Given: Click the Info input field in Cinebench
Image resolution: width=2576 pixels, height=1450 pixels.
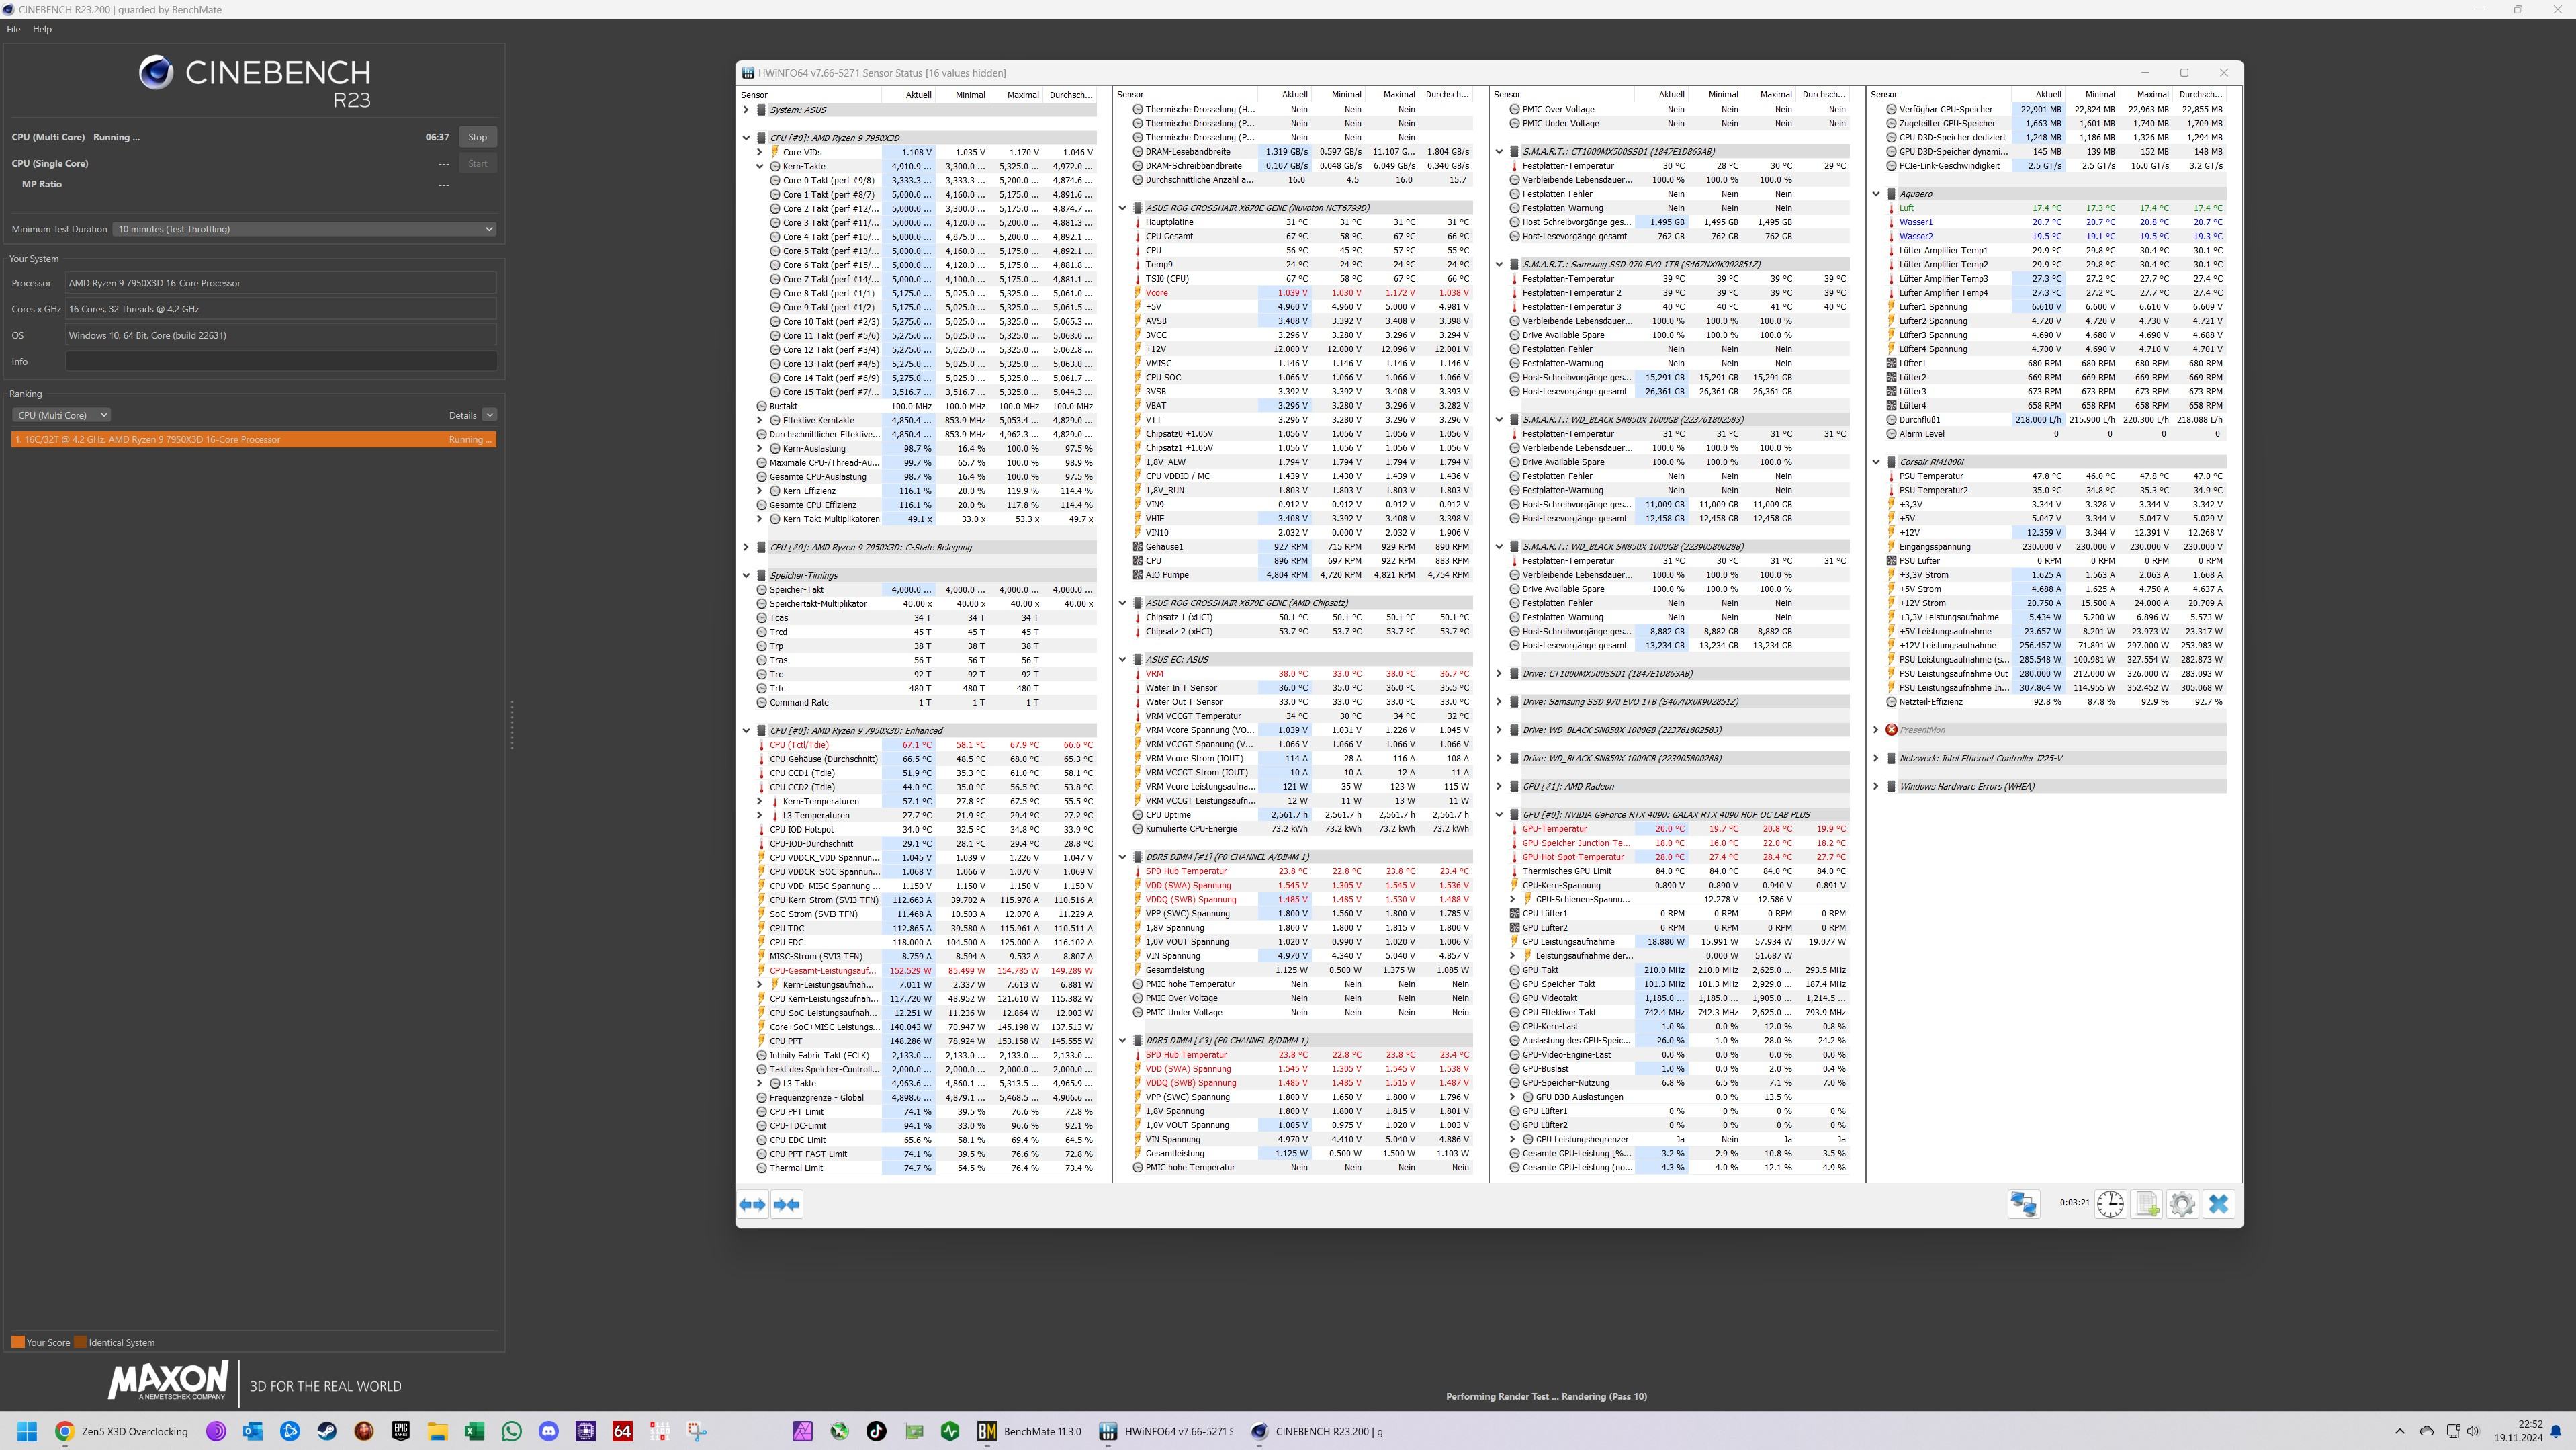Looking at the screenshot, I should pos(281,361).
